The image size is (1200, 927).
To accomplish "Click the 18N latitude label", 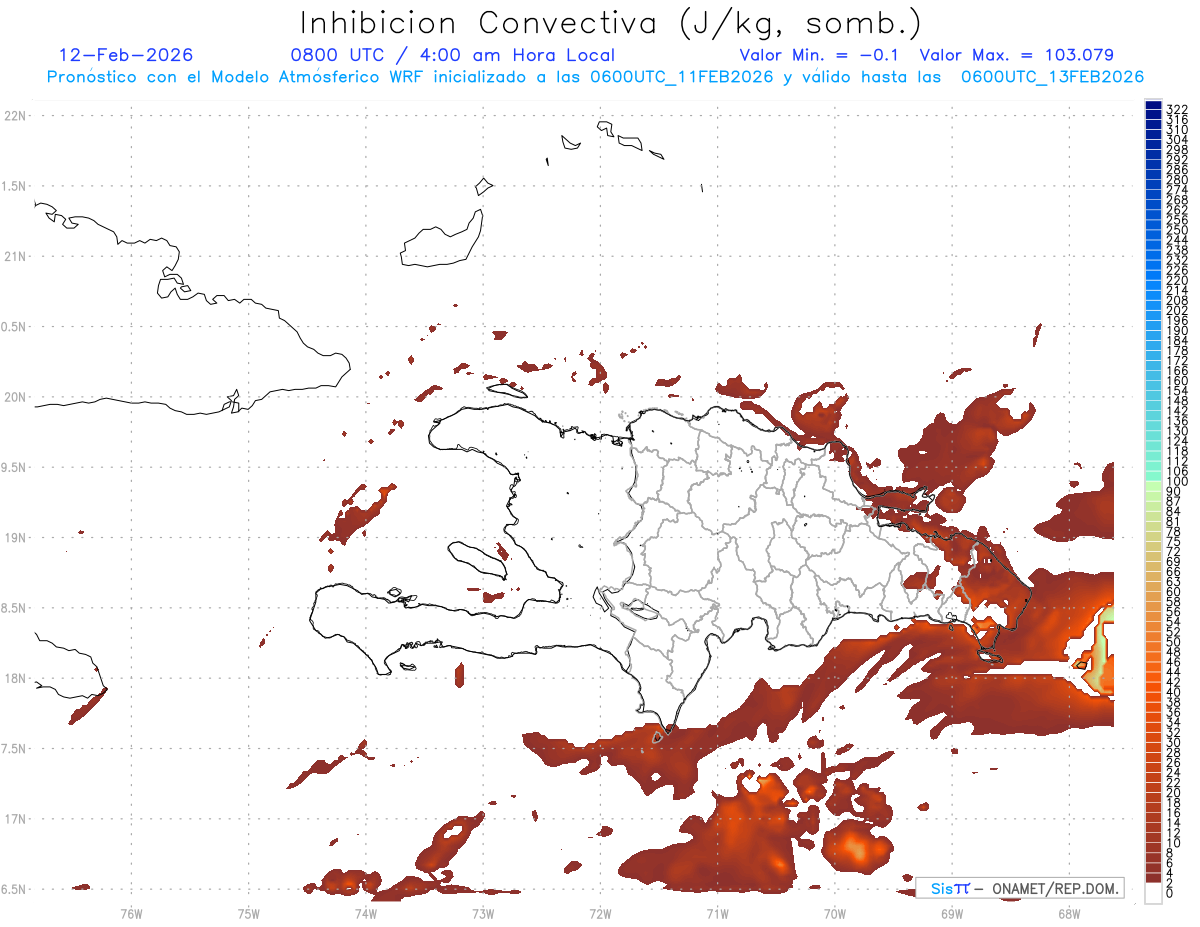I will tap(14, 678).
